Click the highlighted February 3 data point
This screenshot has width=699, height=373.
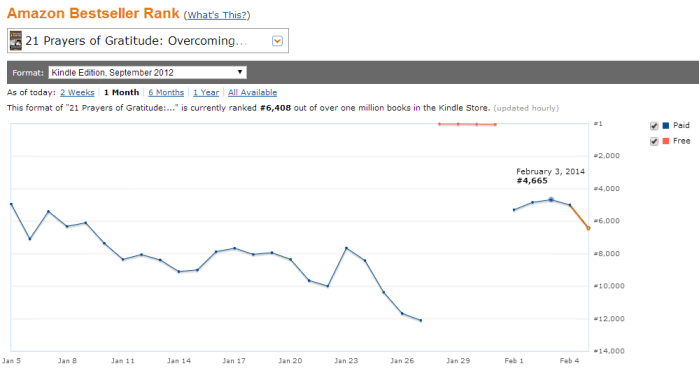click(x=551, y=200)
